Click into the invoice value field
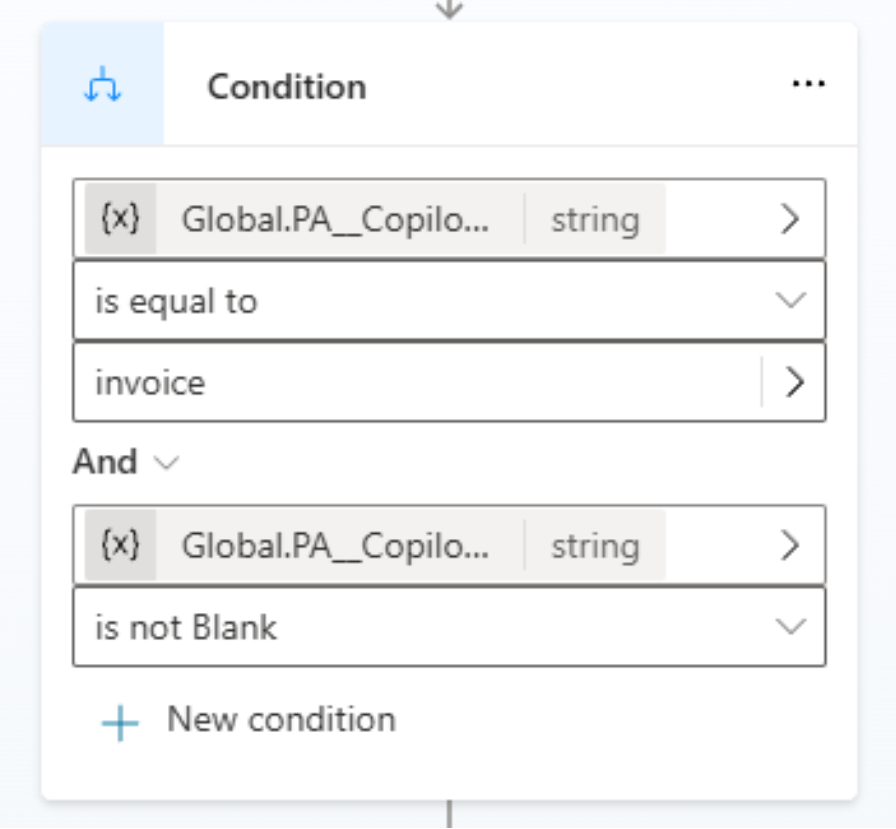The image size is (896, 829). [x=417, y=382]
